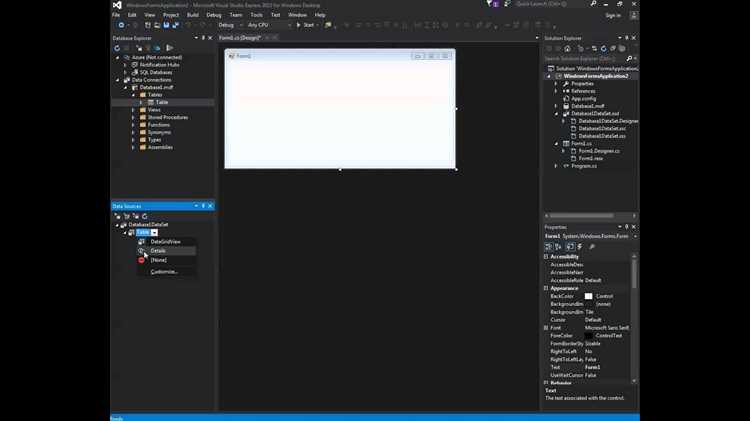Click Sign in at top right
Screen dimensions: 750x421
click(x=613, y=16)
